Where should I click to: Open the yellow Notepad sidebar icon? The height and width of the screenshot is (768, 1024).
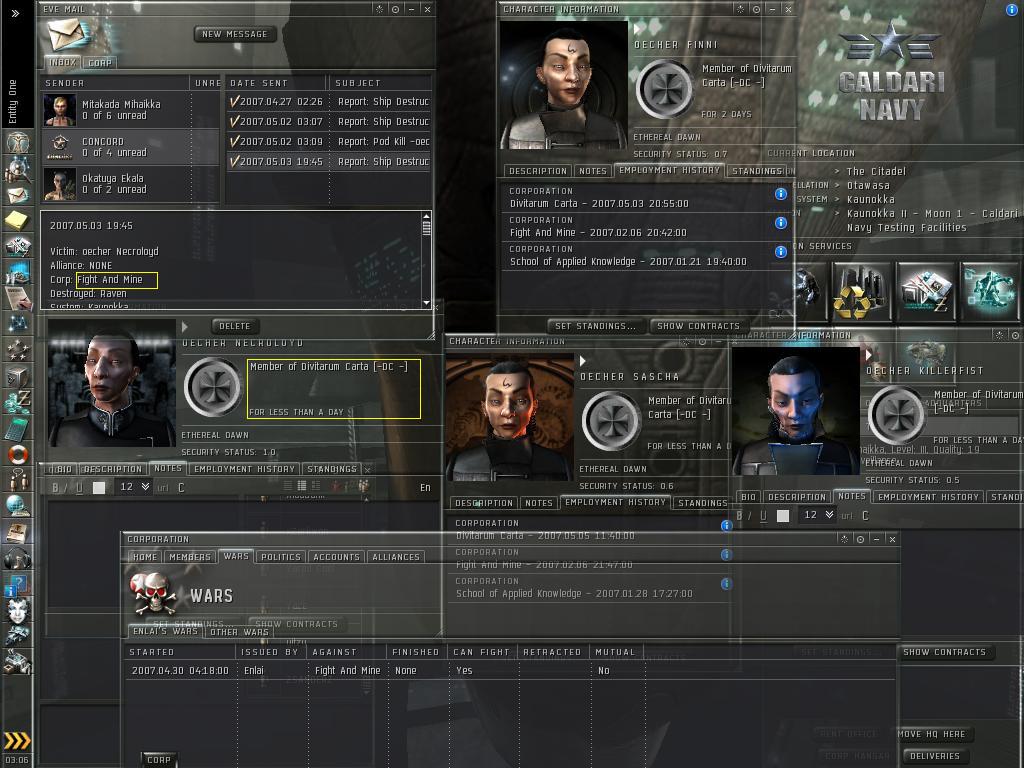pyautogui.click(x=17, y=220)
